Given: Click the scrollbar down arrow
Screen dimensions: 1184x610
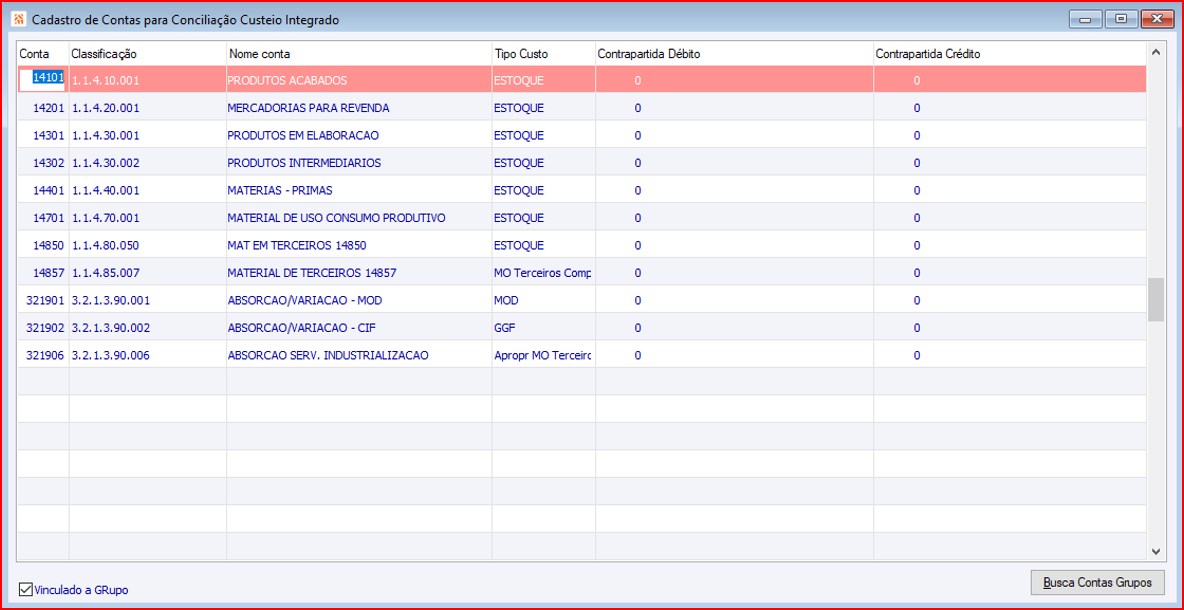Looking at the screenshot, I should click(x=1155, y=551).
